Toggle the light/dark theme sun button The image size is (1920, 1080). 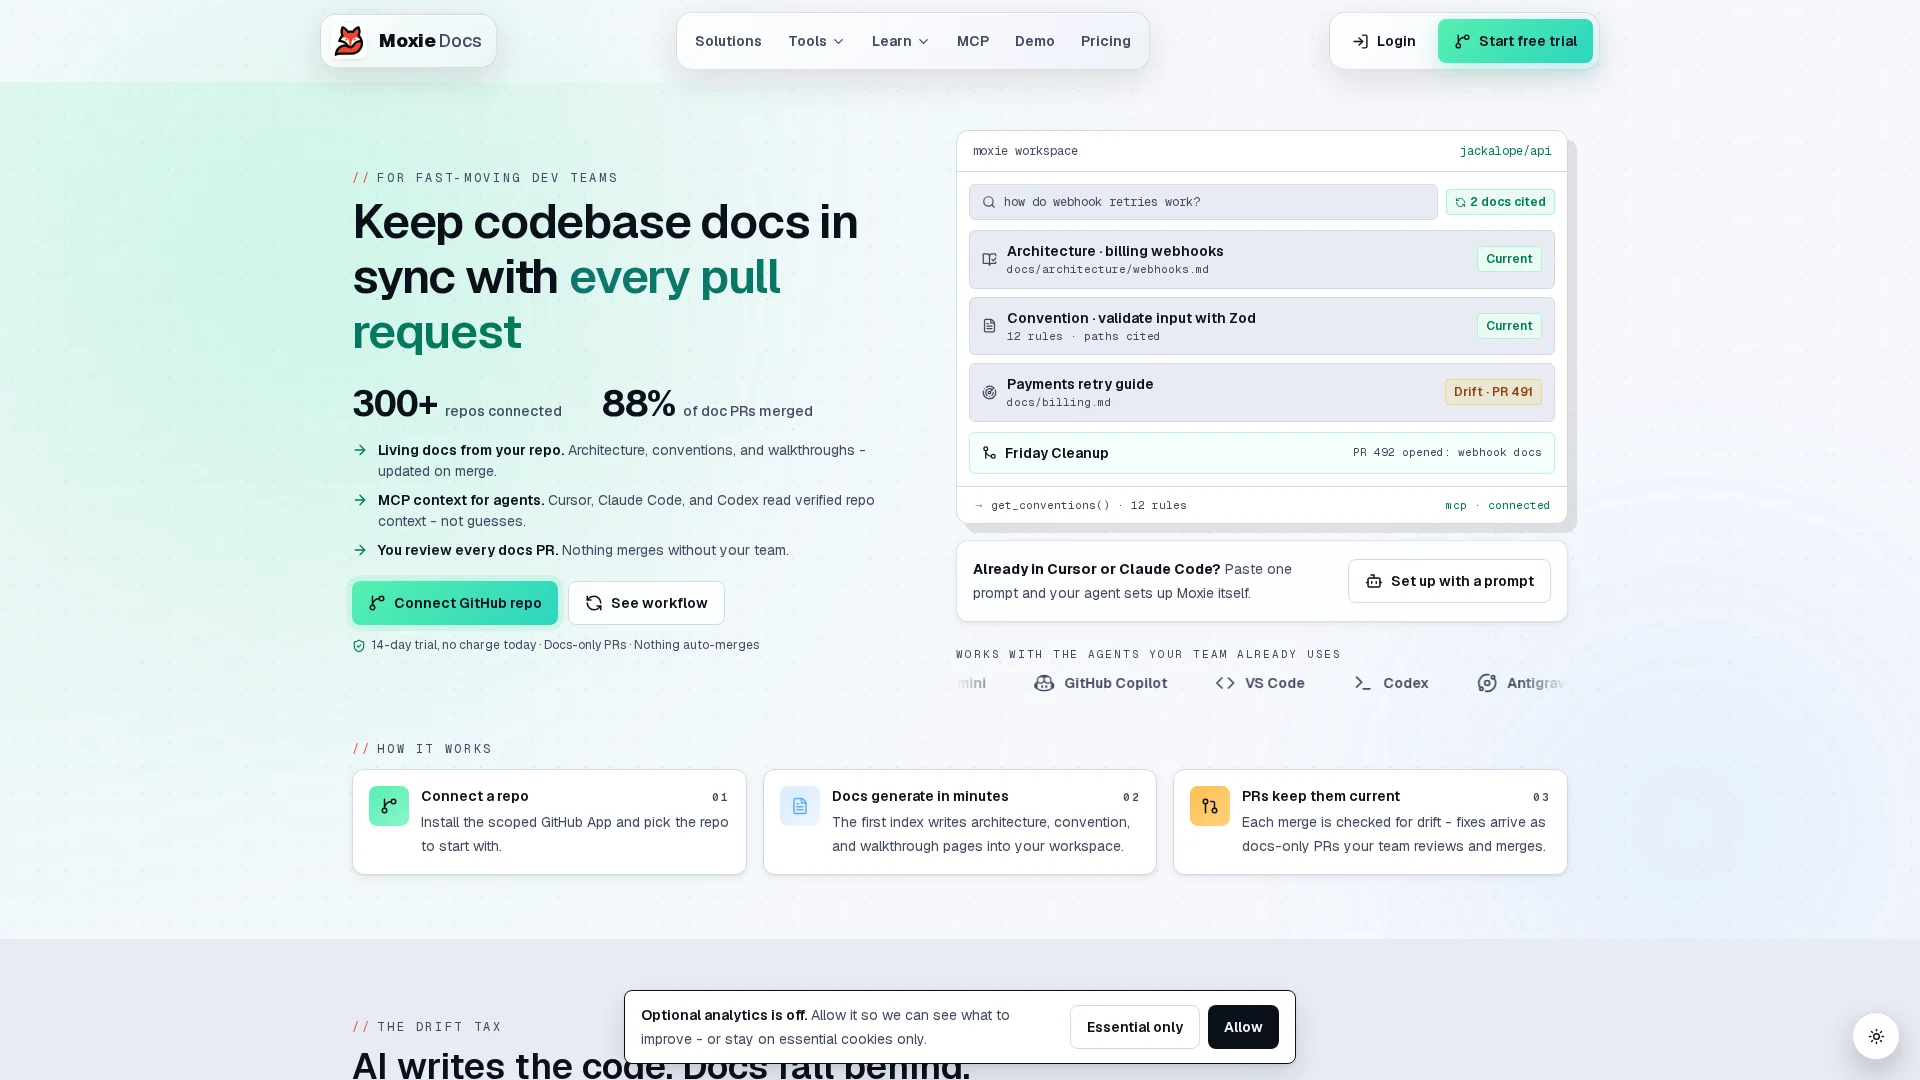pyautogui.click(x=1876, y=1036)
